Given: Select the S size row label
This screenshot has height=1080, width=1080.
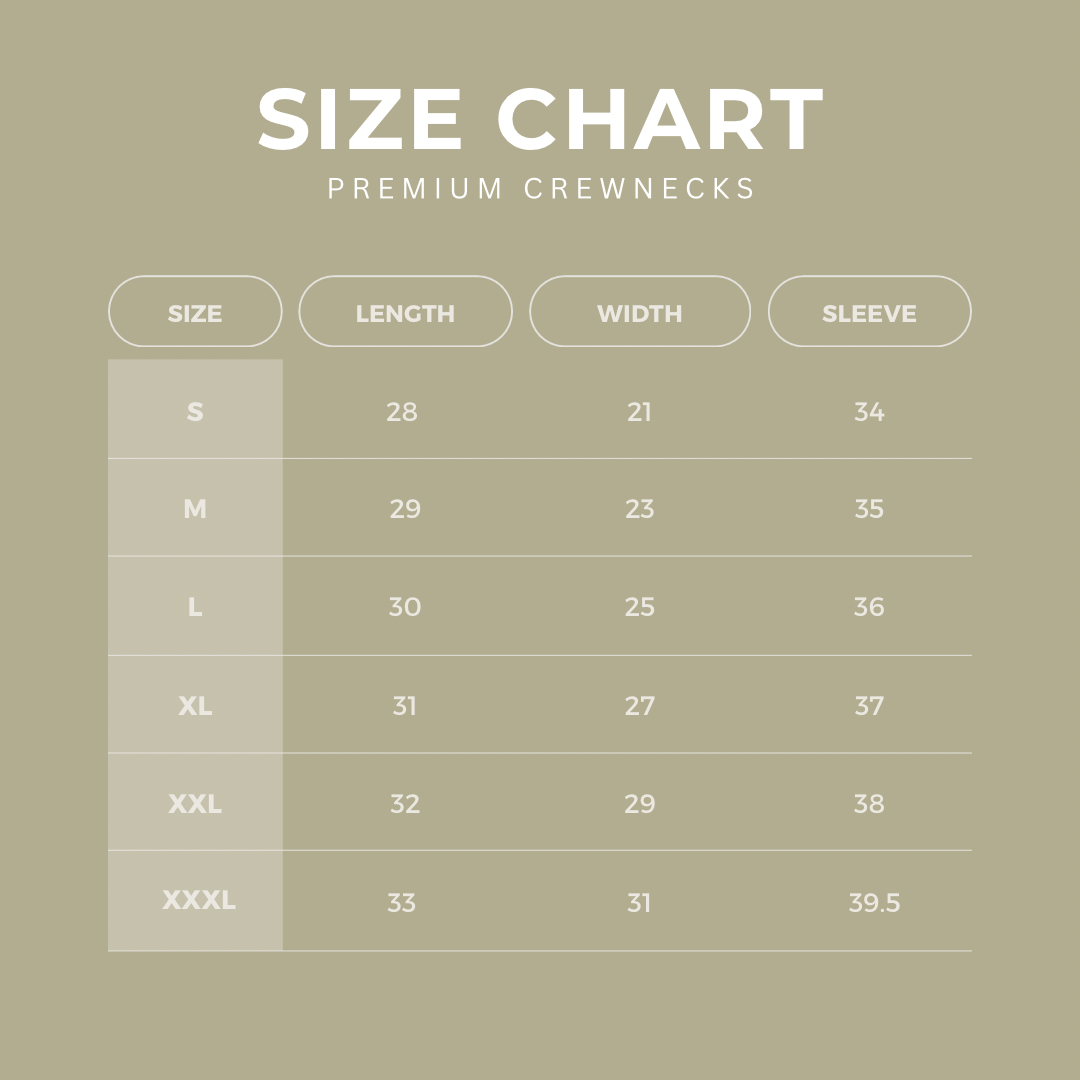Looking at the screenshot, I should coord(195,411).
